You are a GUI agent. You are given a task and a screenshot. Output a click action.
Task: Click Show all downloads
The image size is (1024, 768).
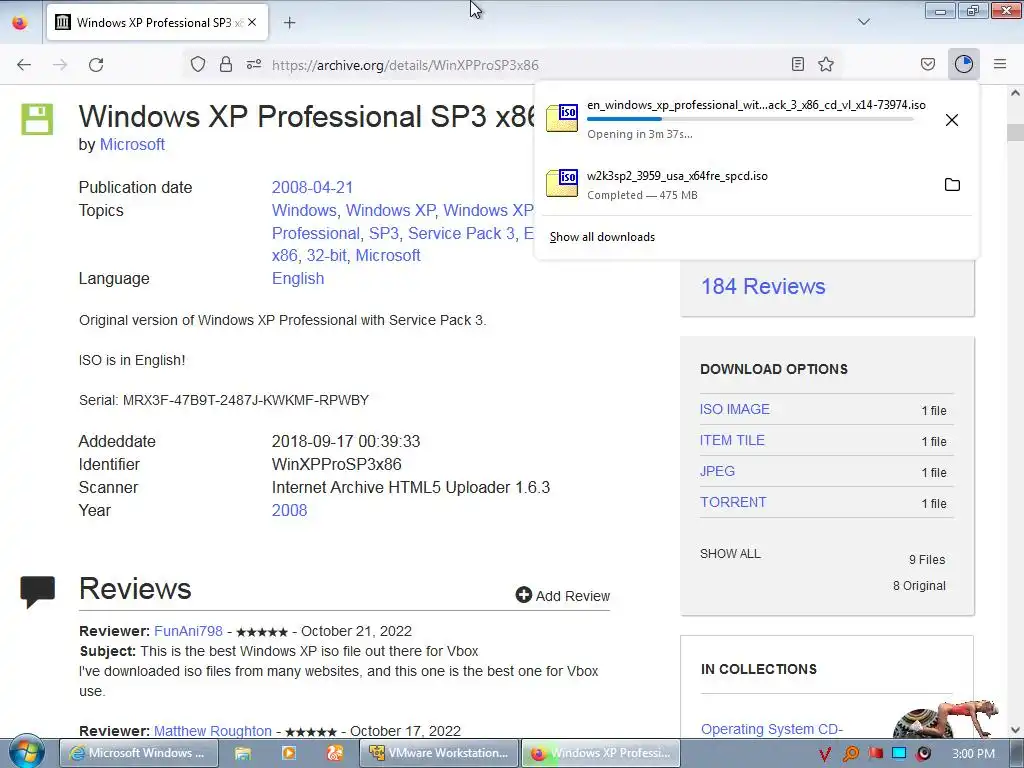[x=602, y=237]
